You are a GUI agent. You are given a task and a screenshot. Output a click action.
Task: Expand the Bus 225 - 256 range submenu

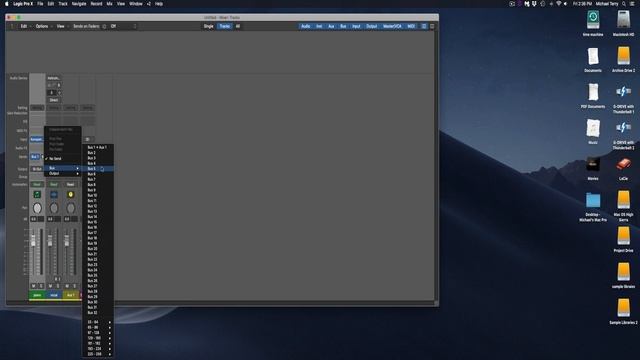click(98, 354)
